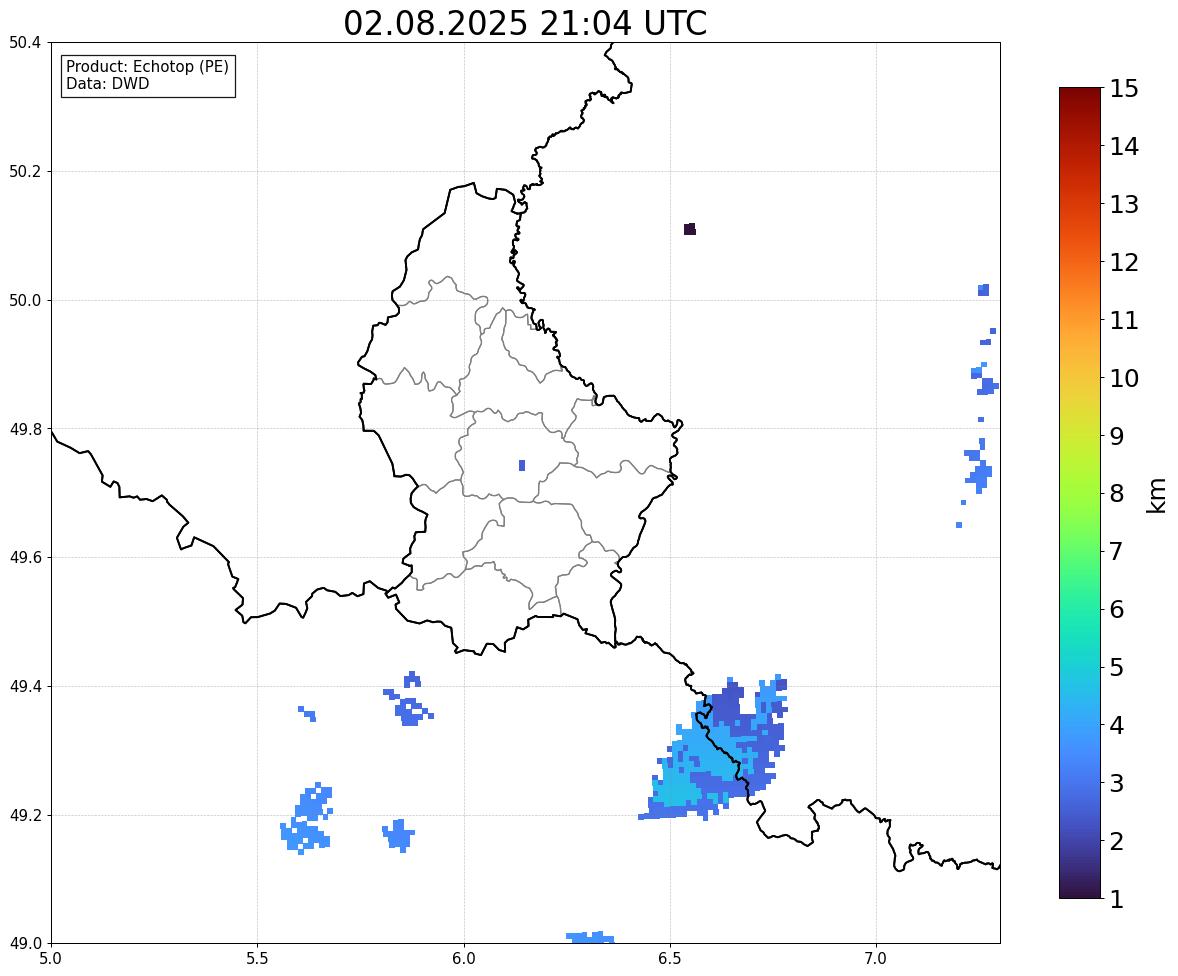Click the colorbar tick label '12'

click(1124, 262)
